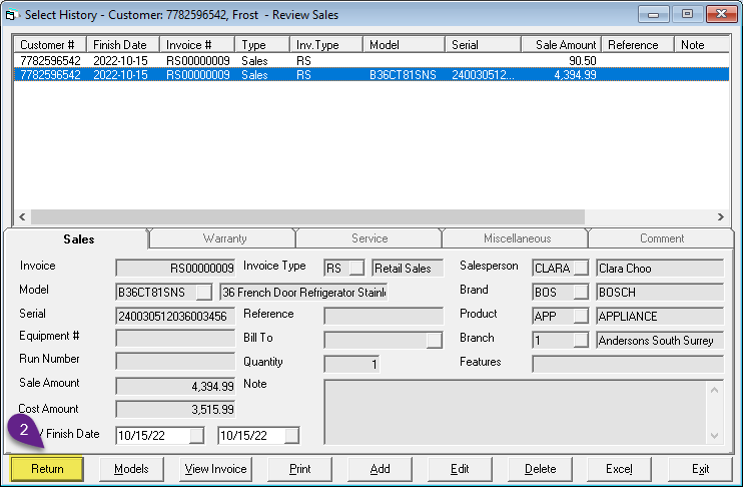Select the row with amount 90.50

click(372, 61)
